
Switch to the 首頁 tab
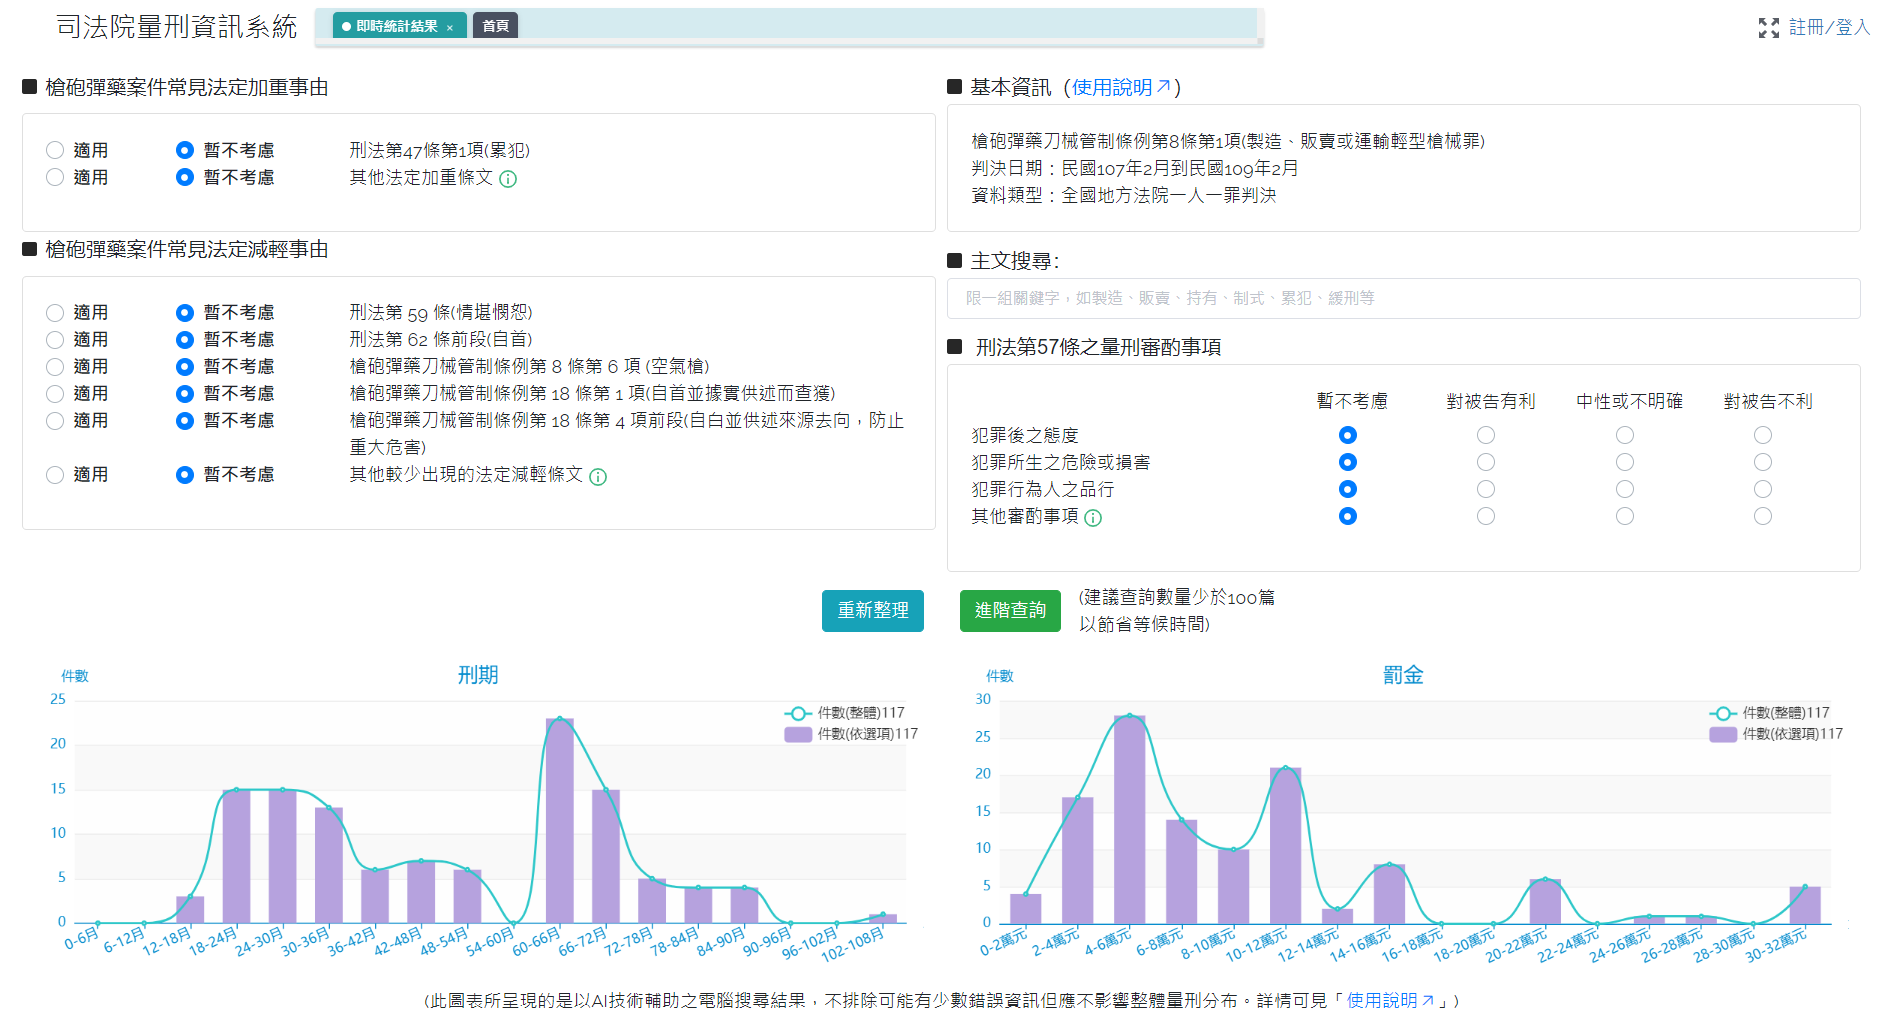495,26
